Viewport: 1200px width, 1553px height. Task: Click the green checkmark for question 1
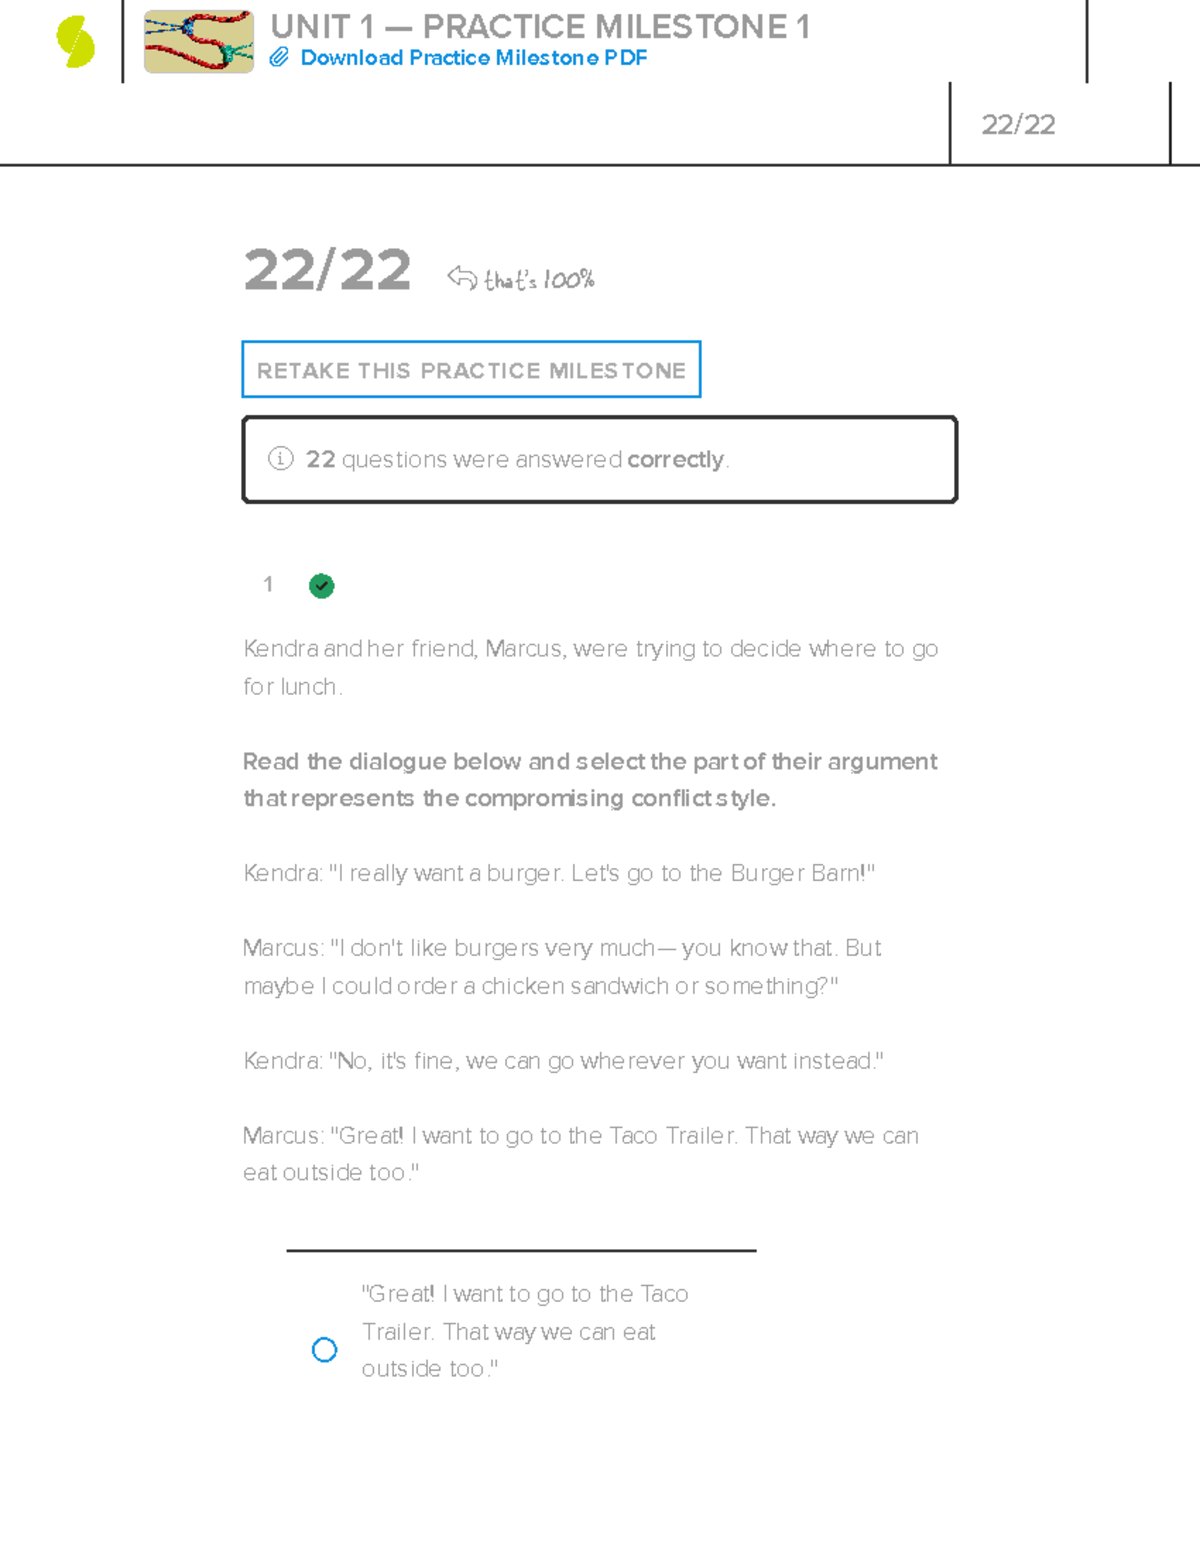pos(321,586)
